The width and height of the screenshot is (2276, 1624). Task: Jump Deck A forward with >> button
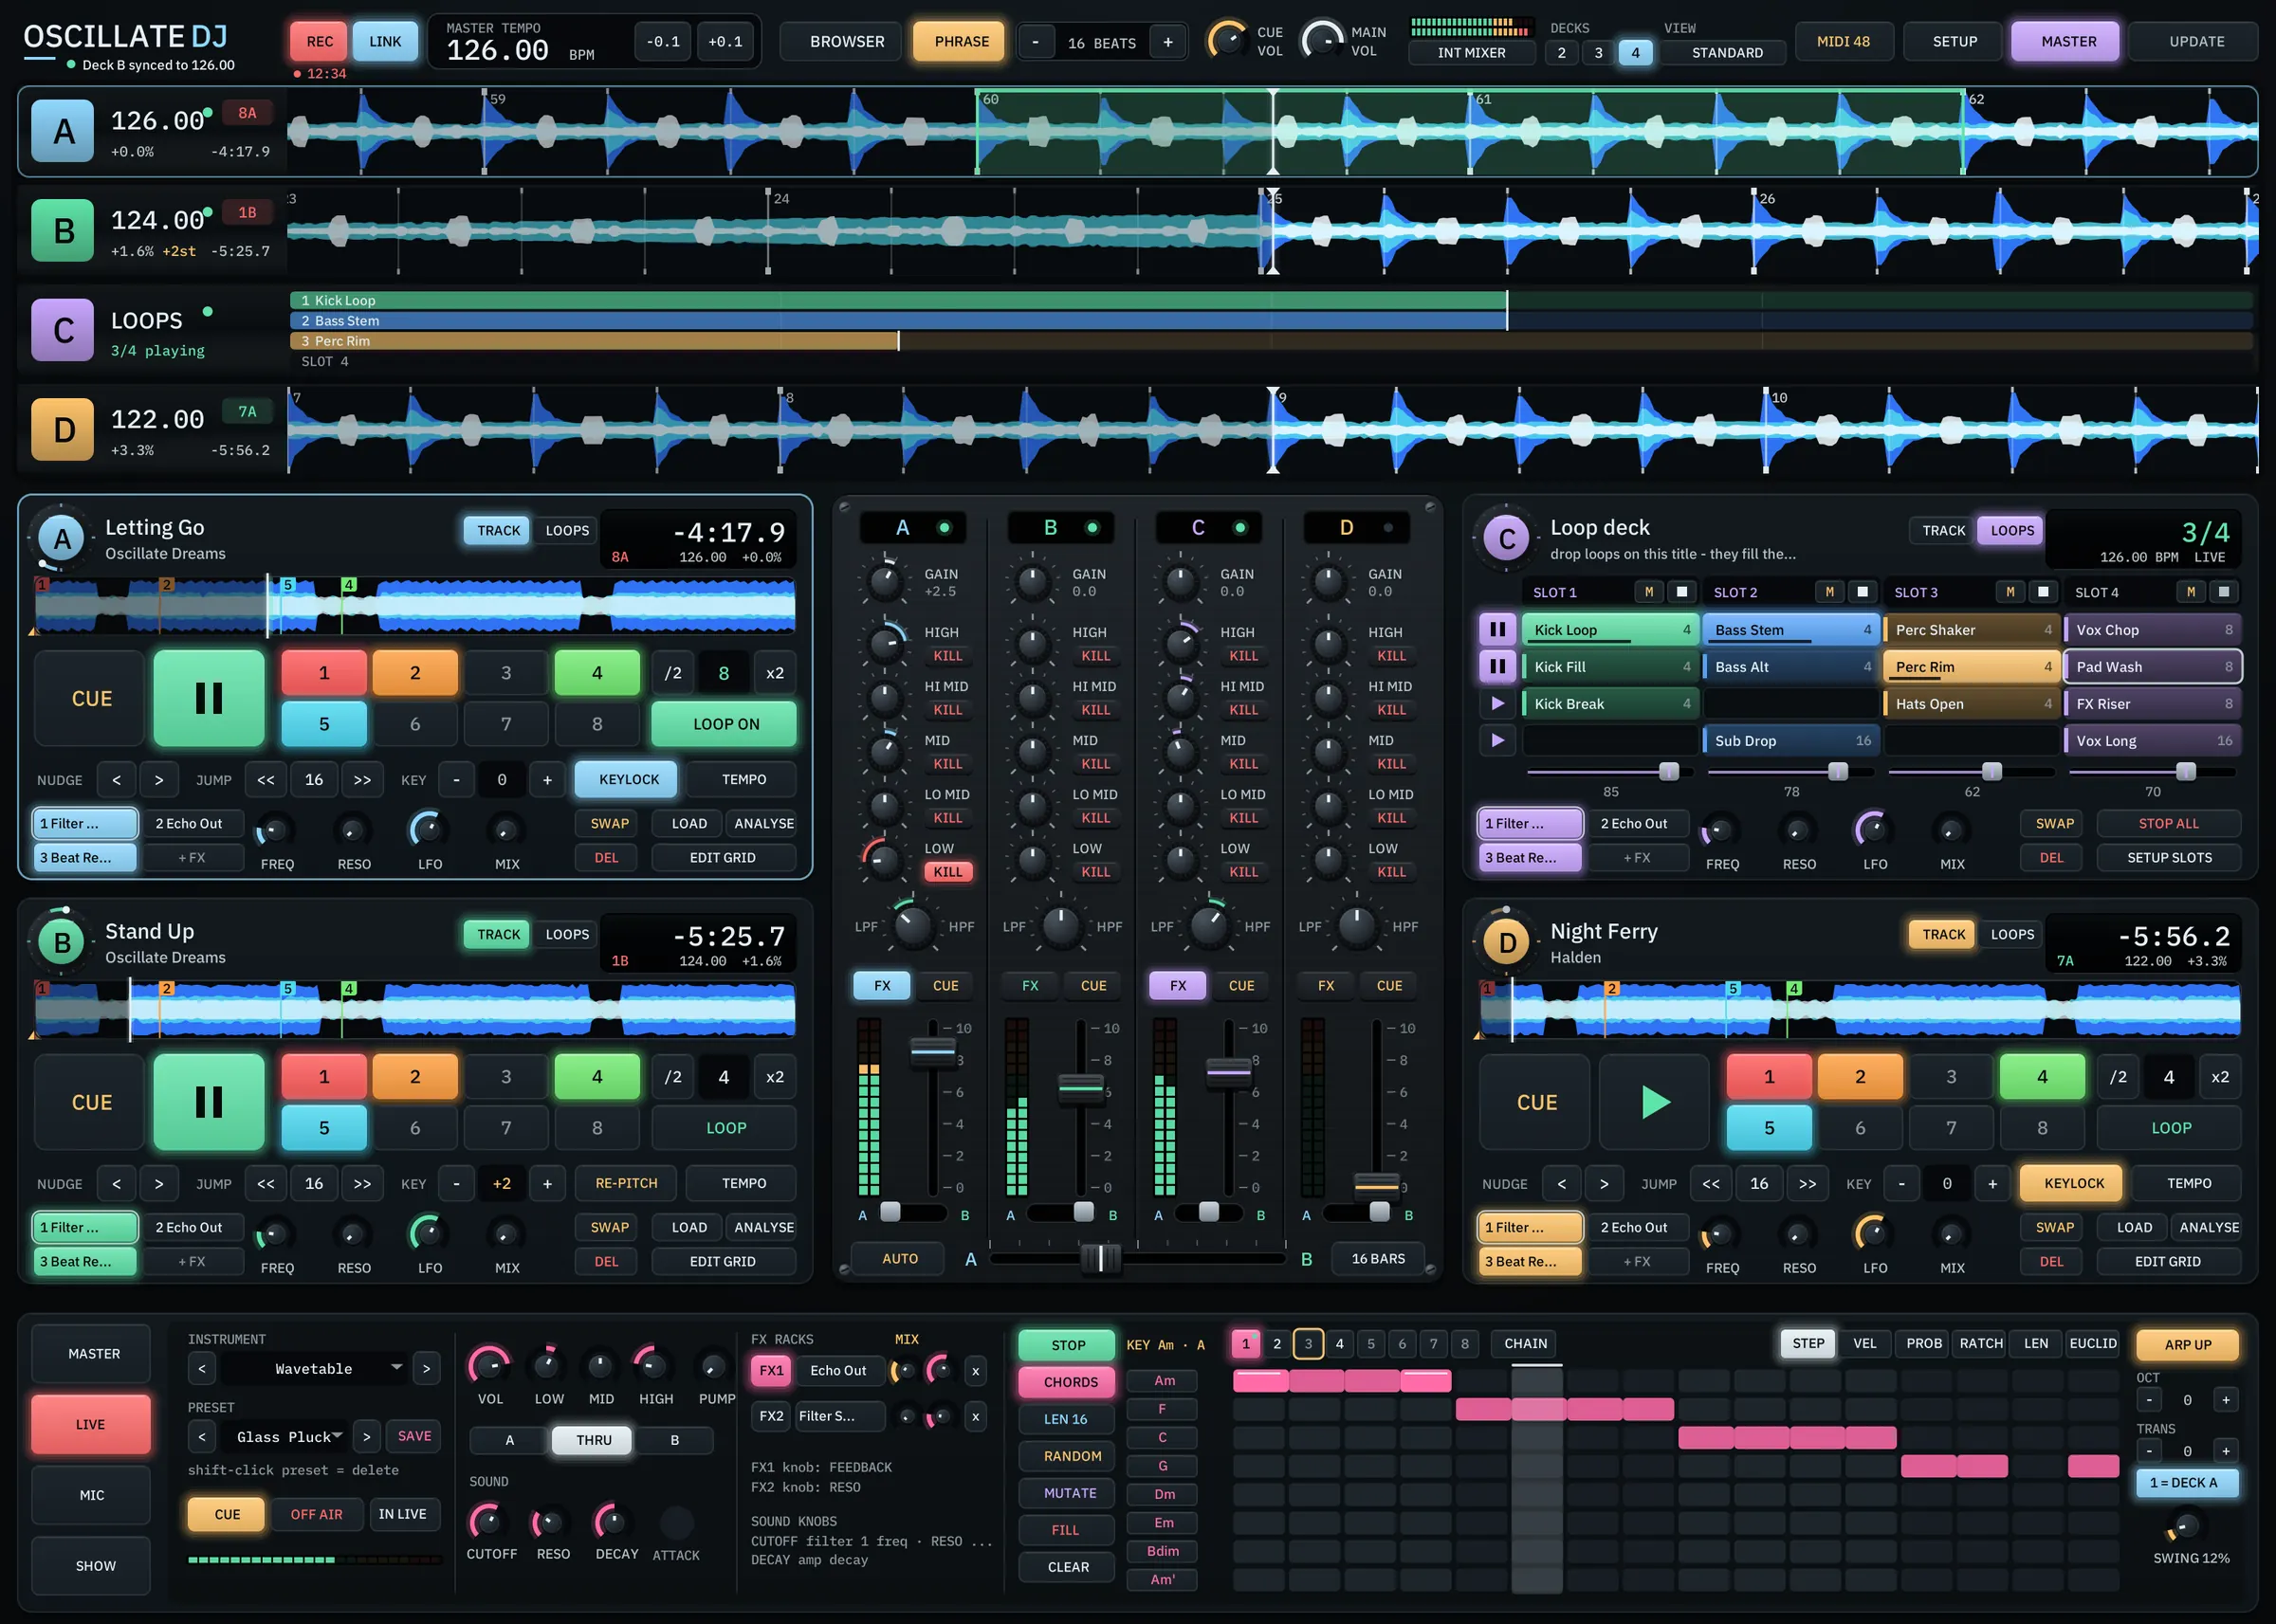(362, 780)
